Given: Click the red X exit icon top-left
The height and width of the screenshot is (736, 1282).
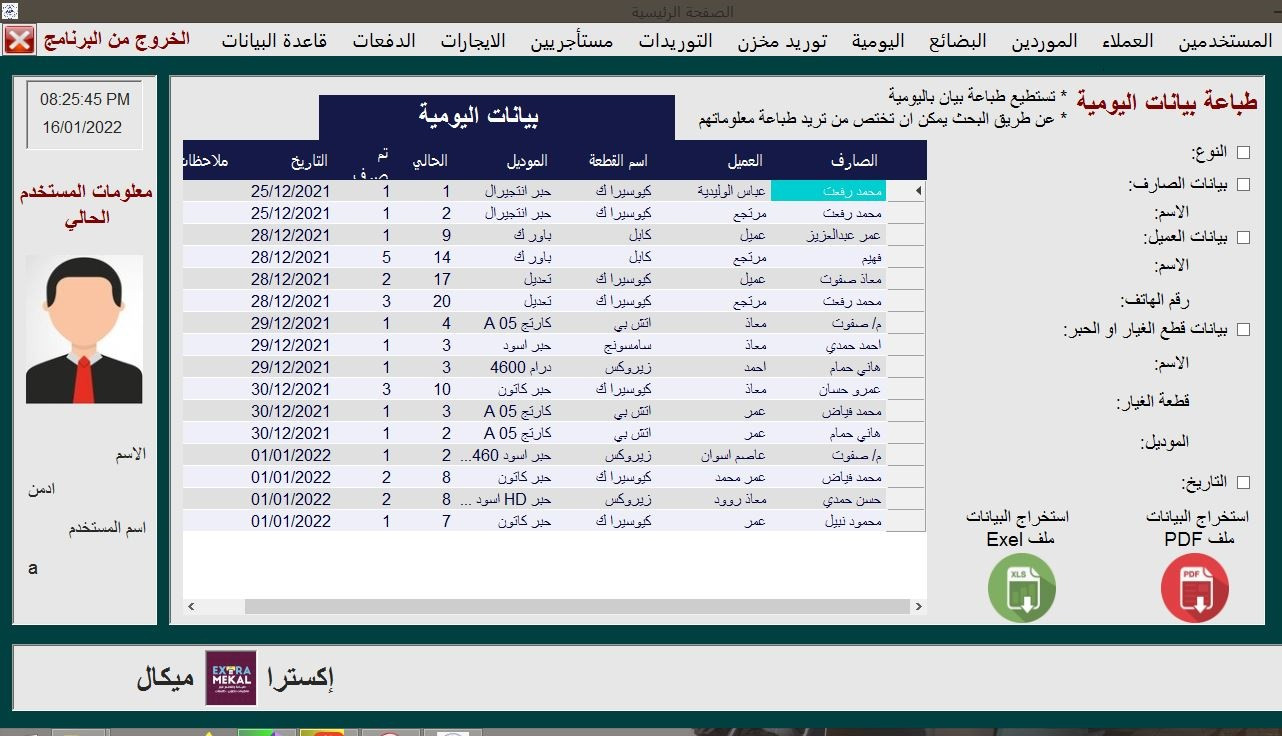Looking at the screenshot, I should coord(19,40).
